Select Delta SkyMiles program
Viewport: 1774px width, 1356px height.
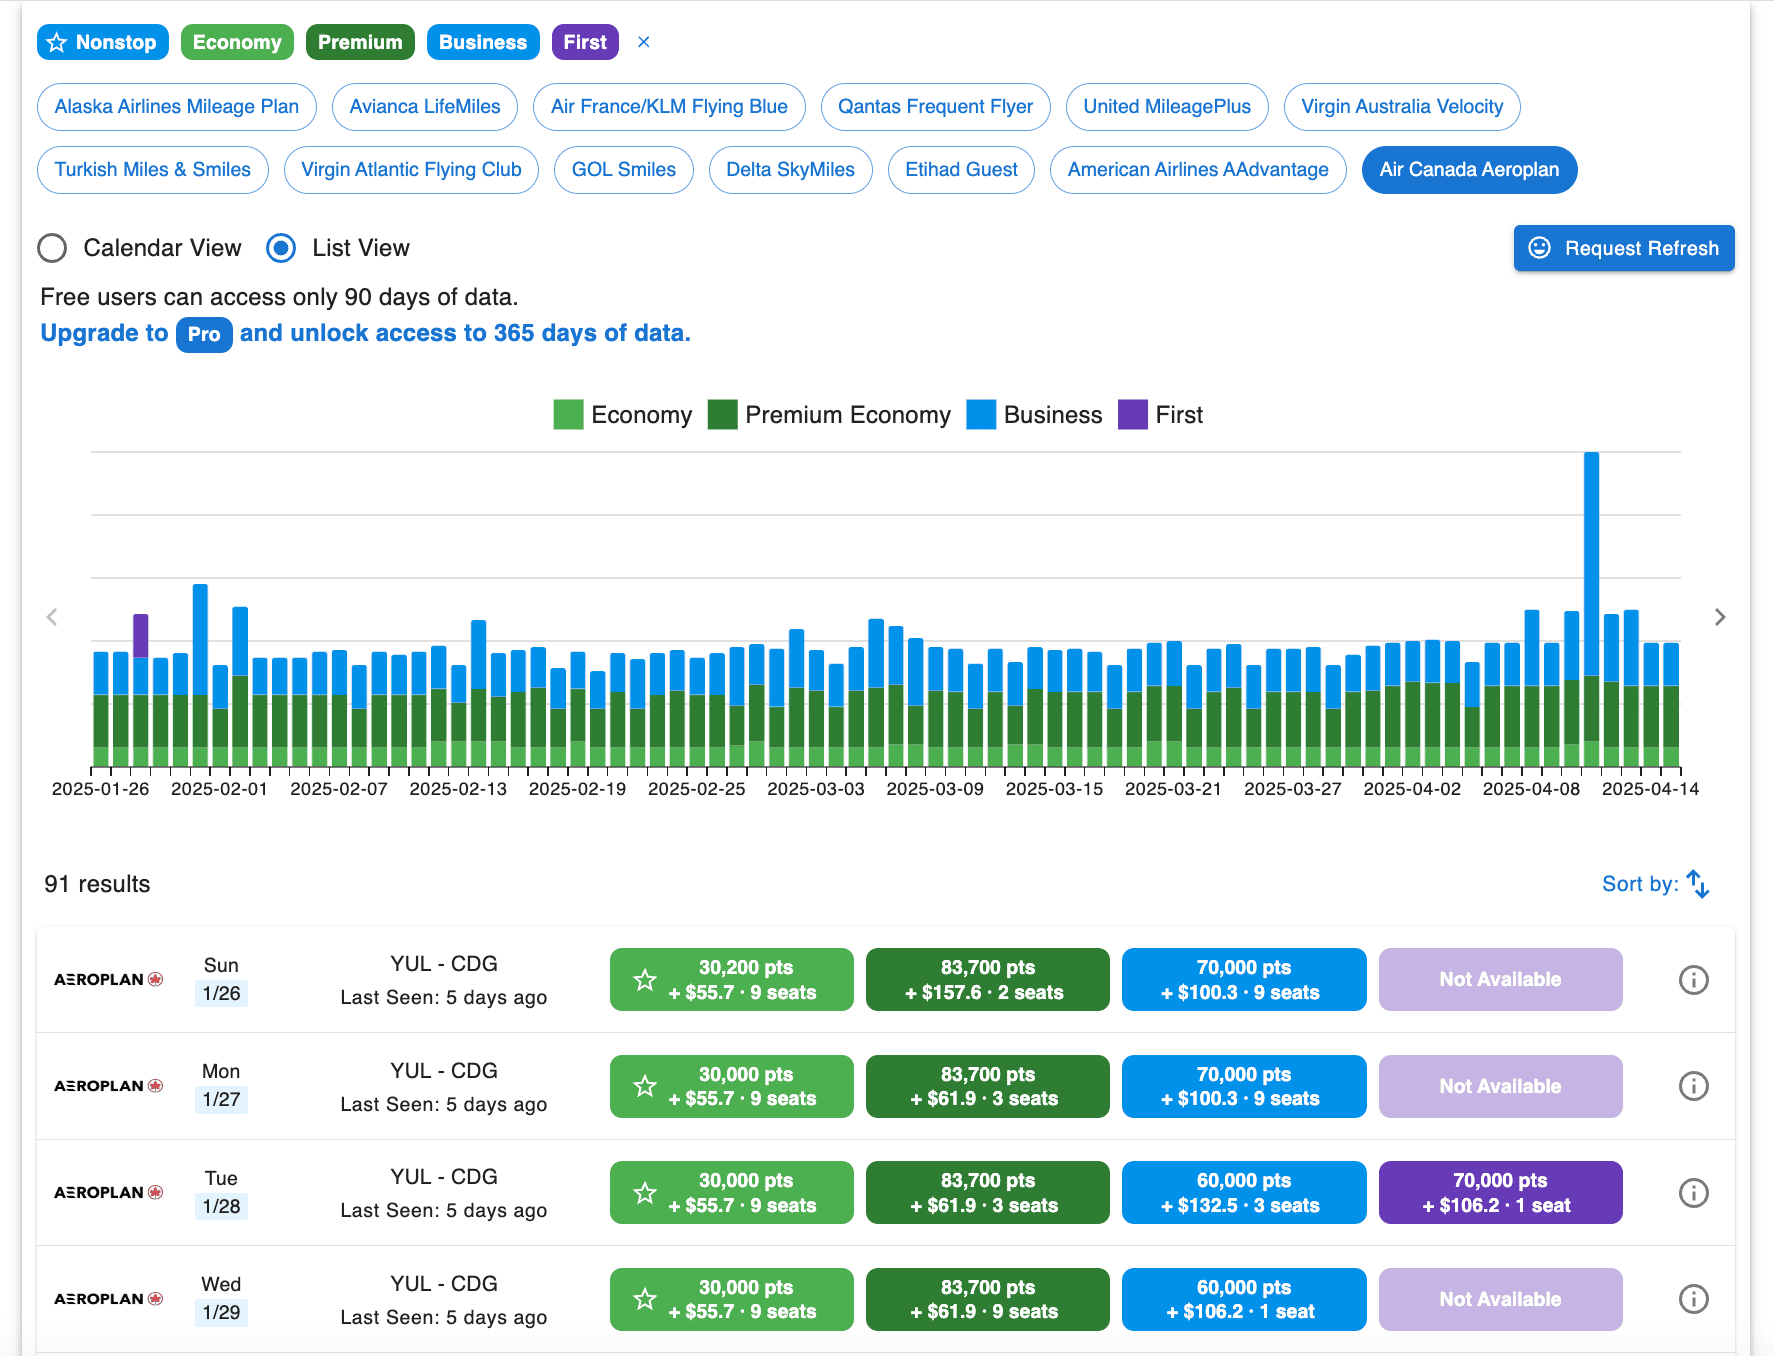click(x=790, y=170)
